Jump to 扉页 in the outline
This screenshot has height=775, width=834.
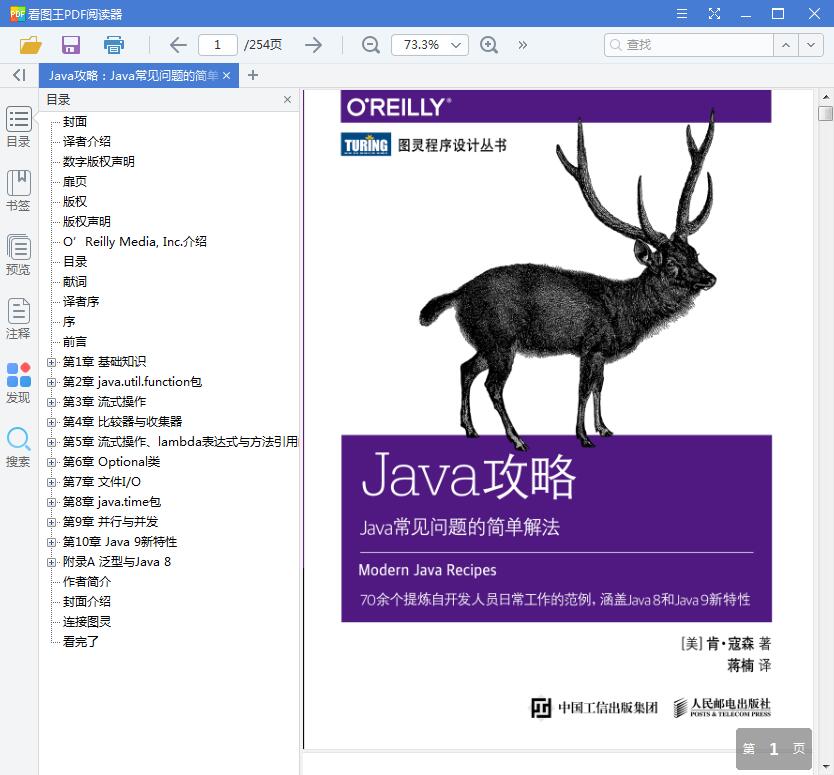coord(74,181)
